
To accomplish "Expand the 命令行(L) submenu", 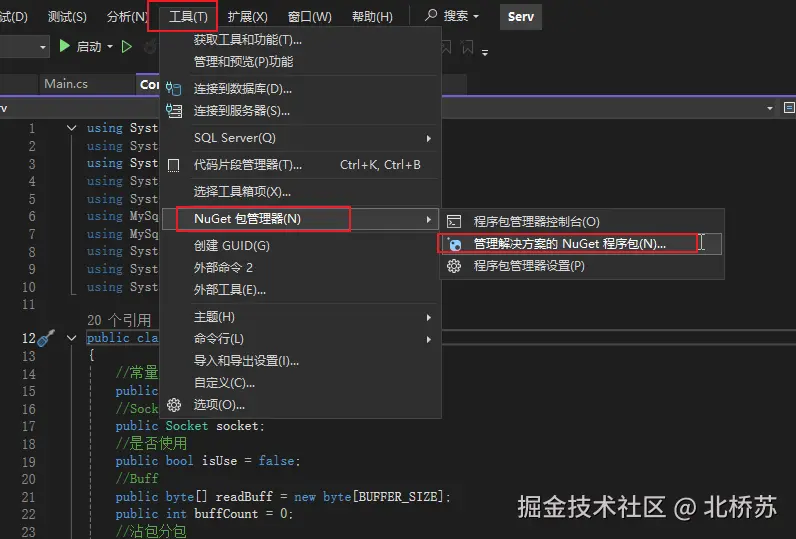I will 301,339.
